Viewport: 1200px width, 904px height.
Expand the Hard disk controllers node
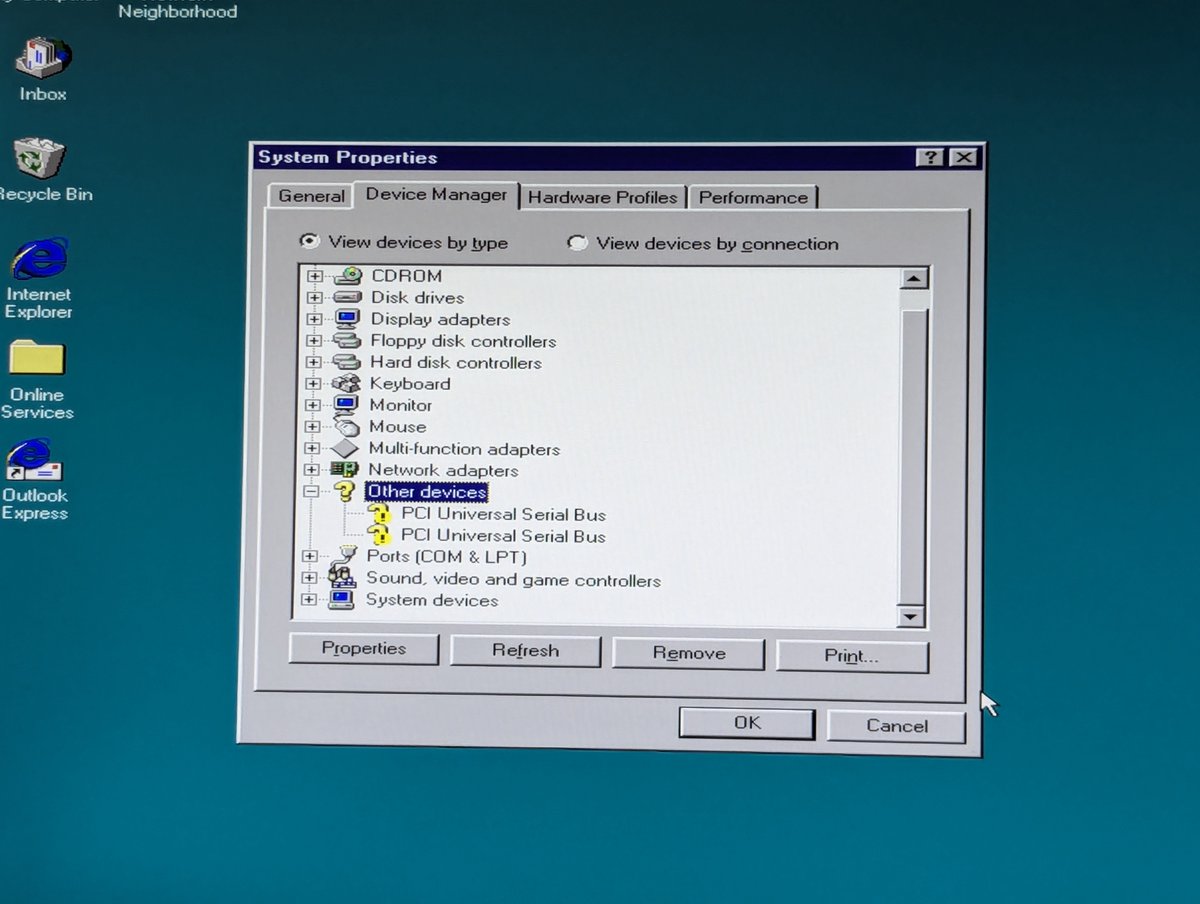tap(314, 362)
